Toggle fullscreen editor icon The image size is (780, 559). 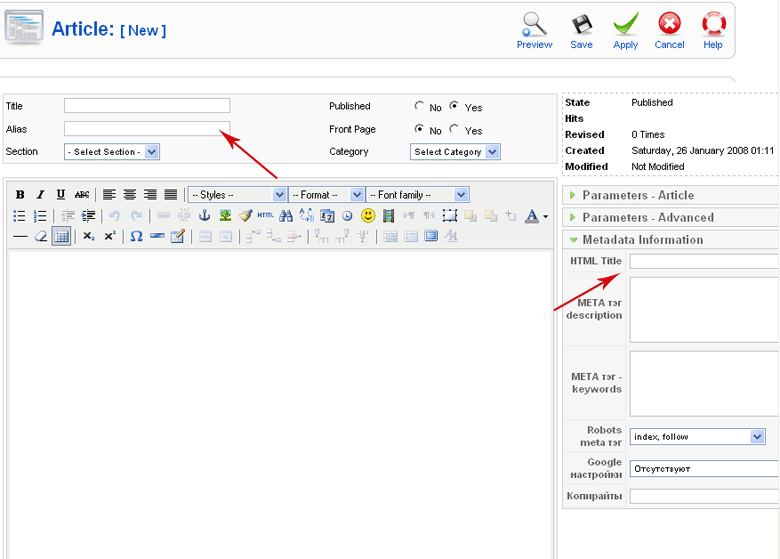[431, 236]
